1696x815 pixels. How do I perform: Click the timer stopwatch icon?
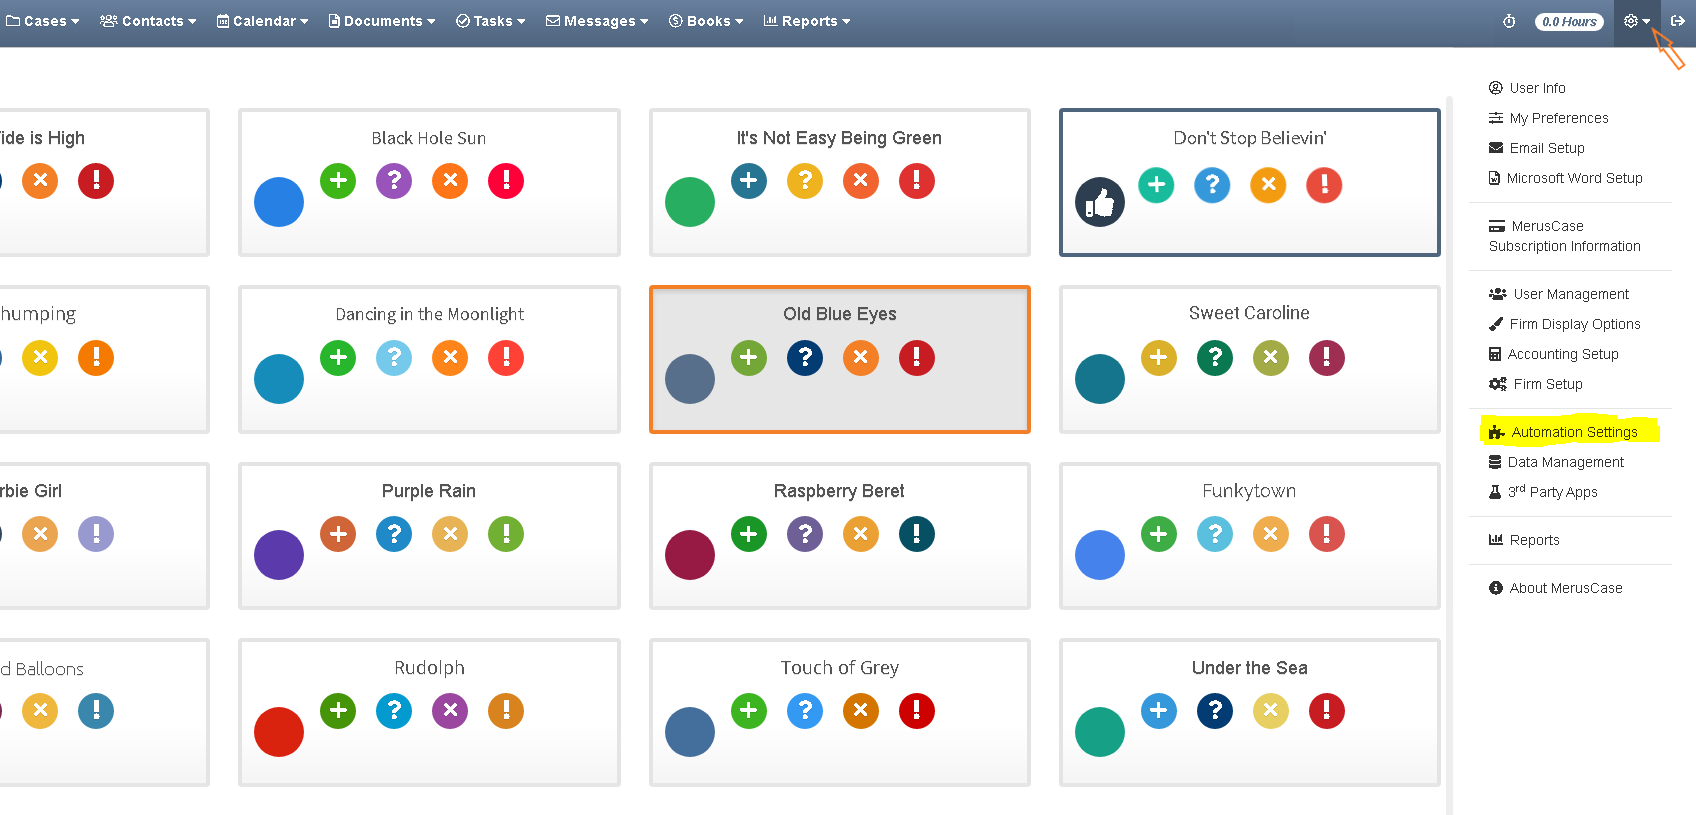[1509, 21]
